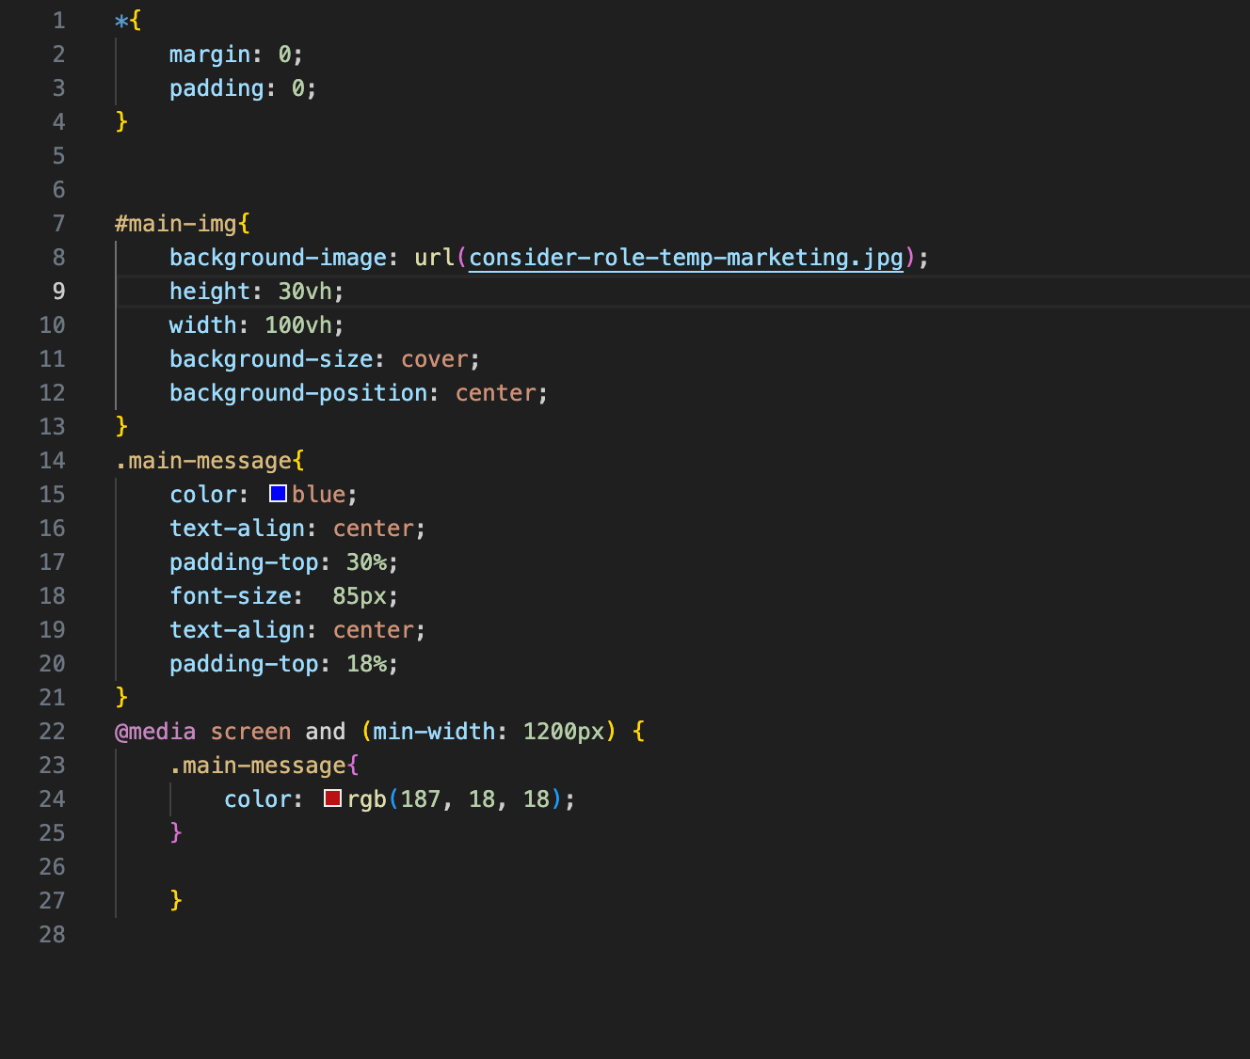
Task: Click the .main-message selector on line 14
Action: (205, 461)
